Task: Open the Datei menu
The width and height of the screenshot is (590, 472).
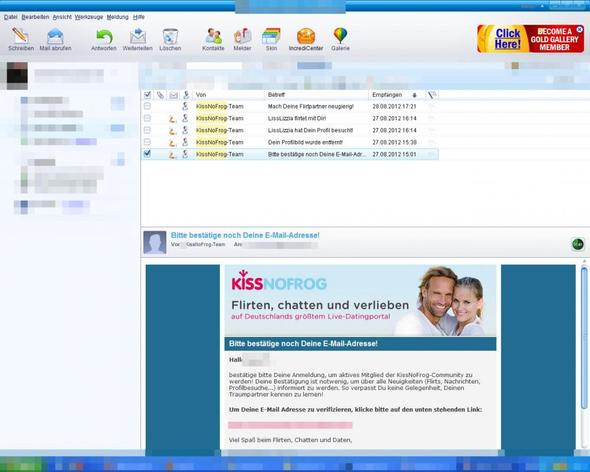Action: (x=11, y=17)
